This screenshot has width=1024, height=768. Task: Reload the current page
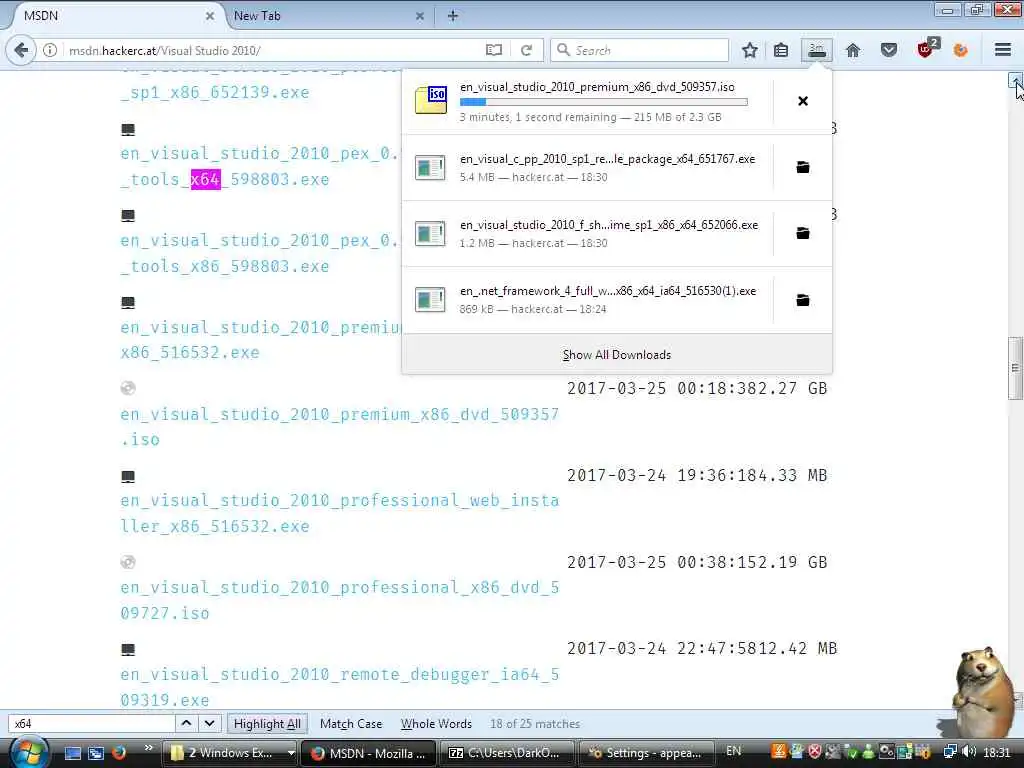526,50
